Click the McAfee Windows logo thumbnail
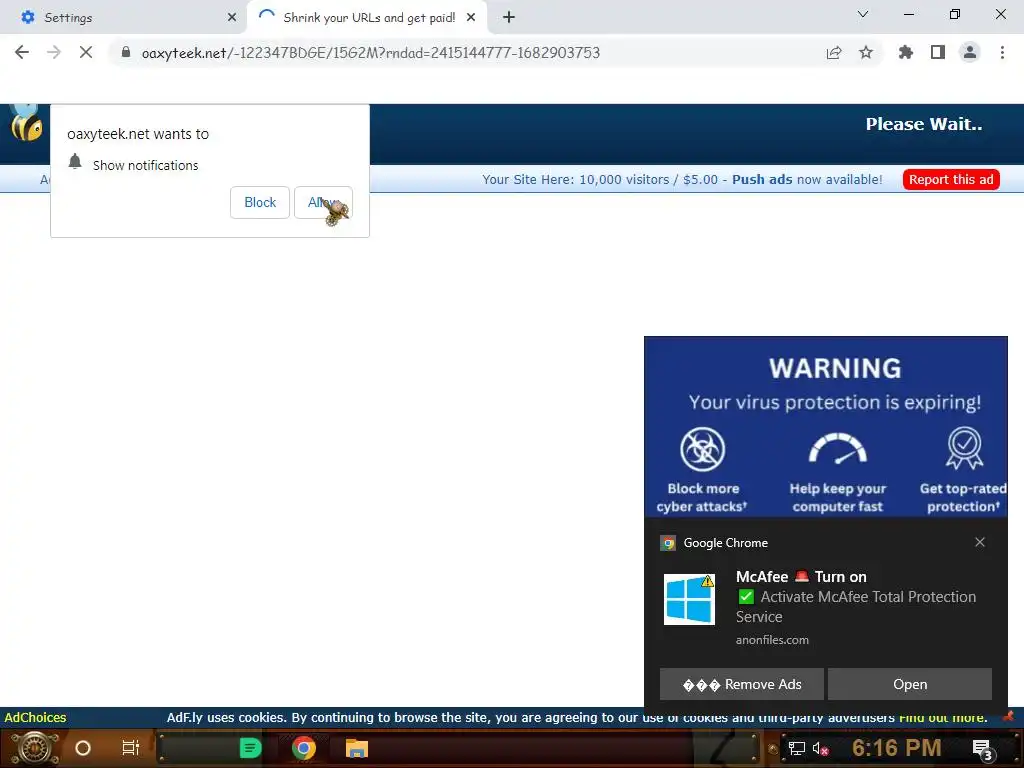 [689, 600]
